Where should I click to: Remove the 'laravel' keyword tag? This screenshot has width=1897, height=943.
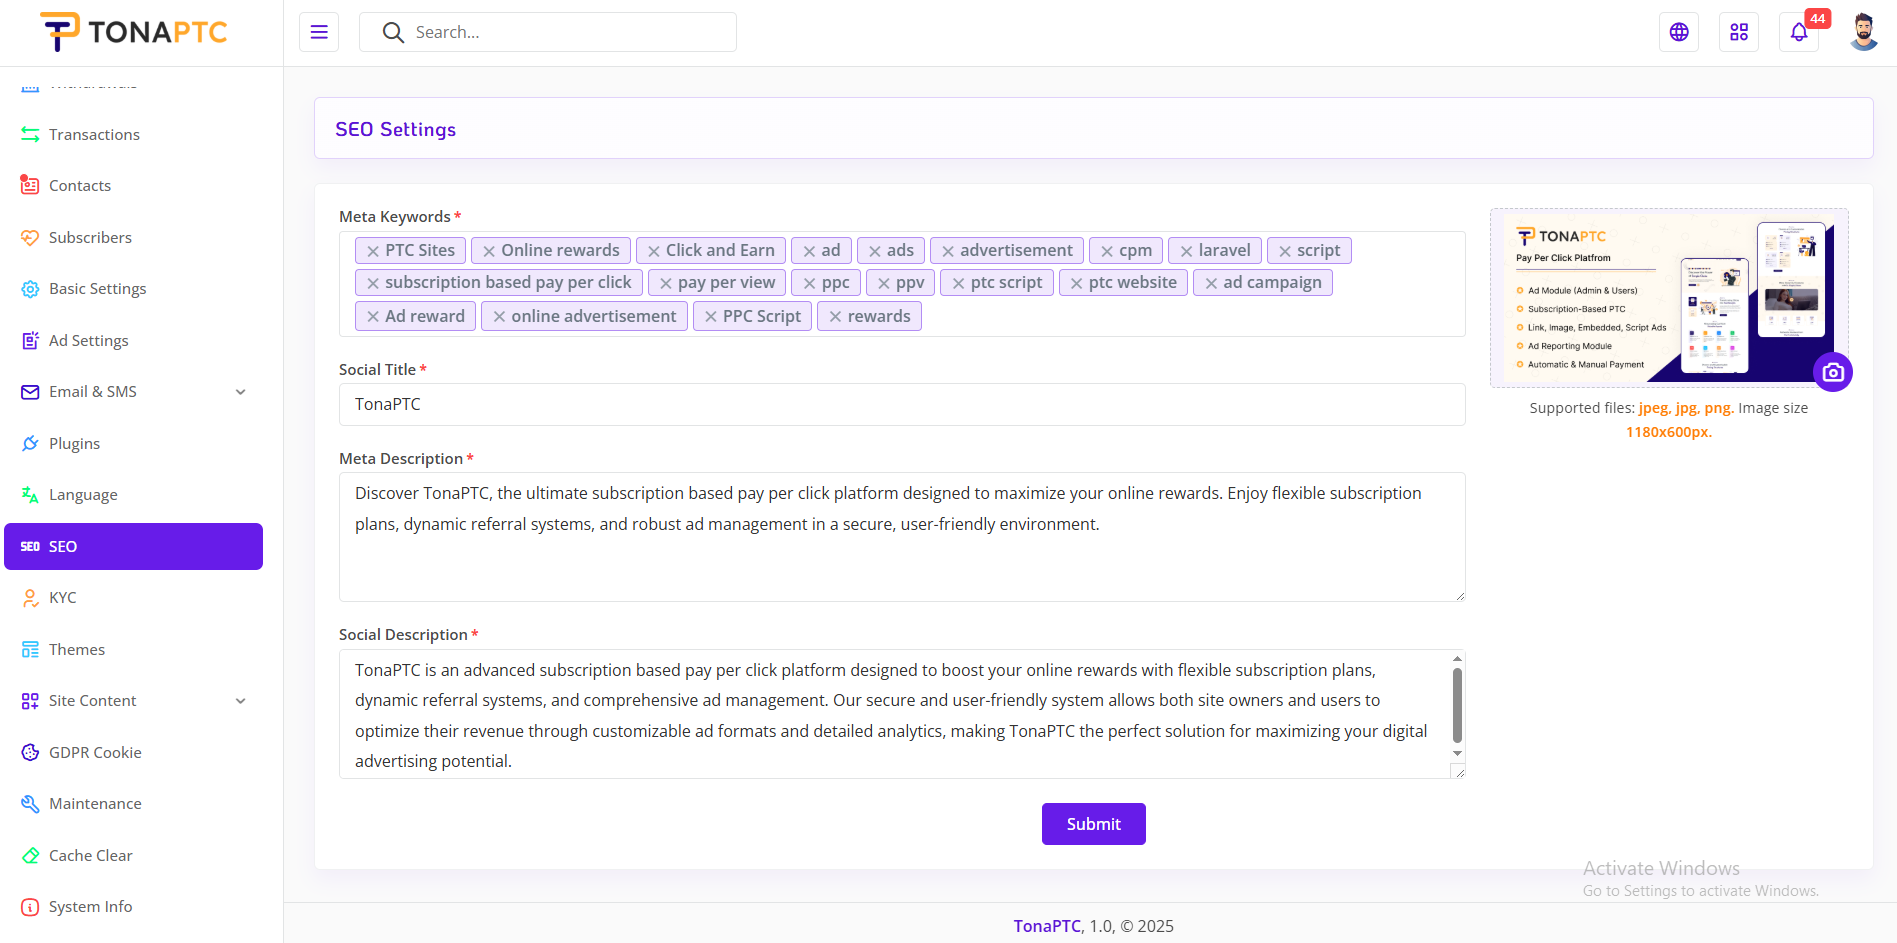(1186, 251)
